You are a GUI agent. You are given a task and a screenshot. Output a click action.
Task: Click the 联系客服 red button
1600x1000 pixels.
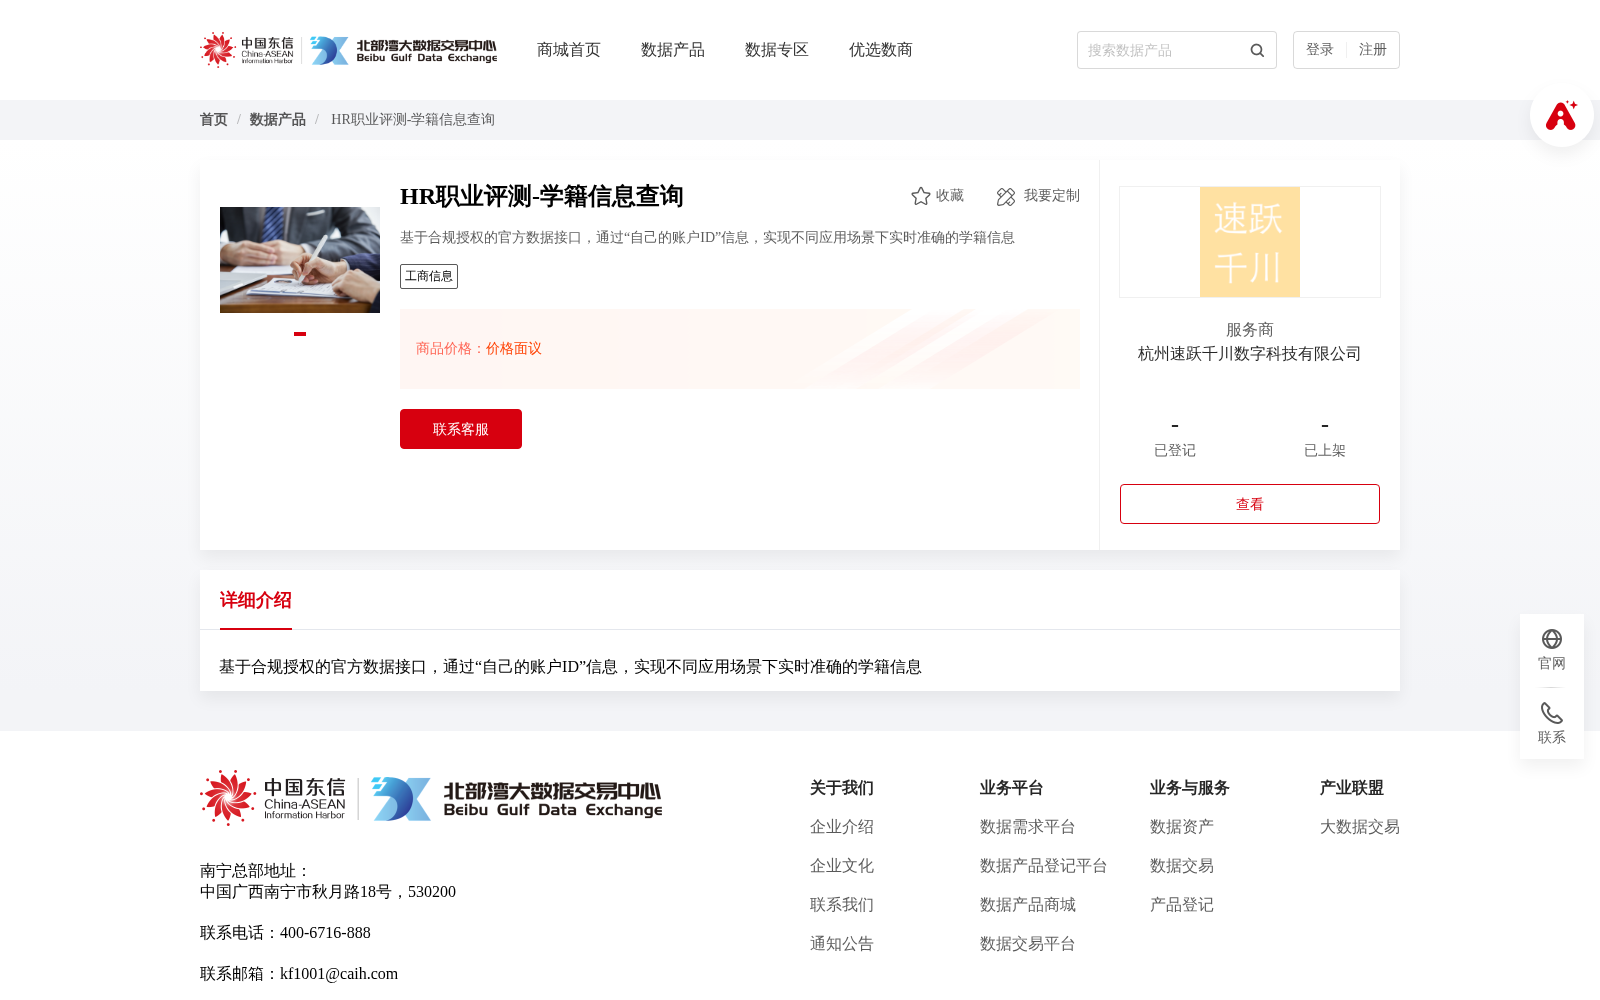[x=461, y=429]
